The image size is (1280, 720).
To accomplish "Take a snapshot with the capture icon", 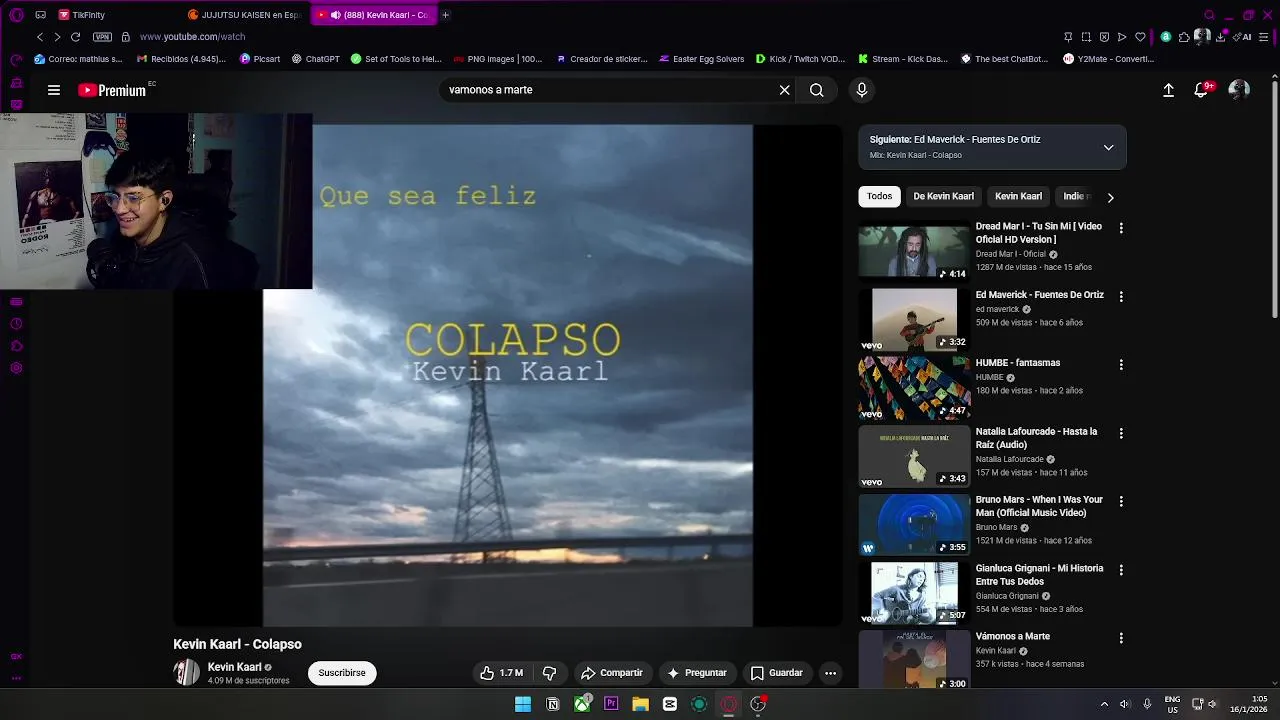I will pos(1086,37).
